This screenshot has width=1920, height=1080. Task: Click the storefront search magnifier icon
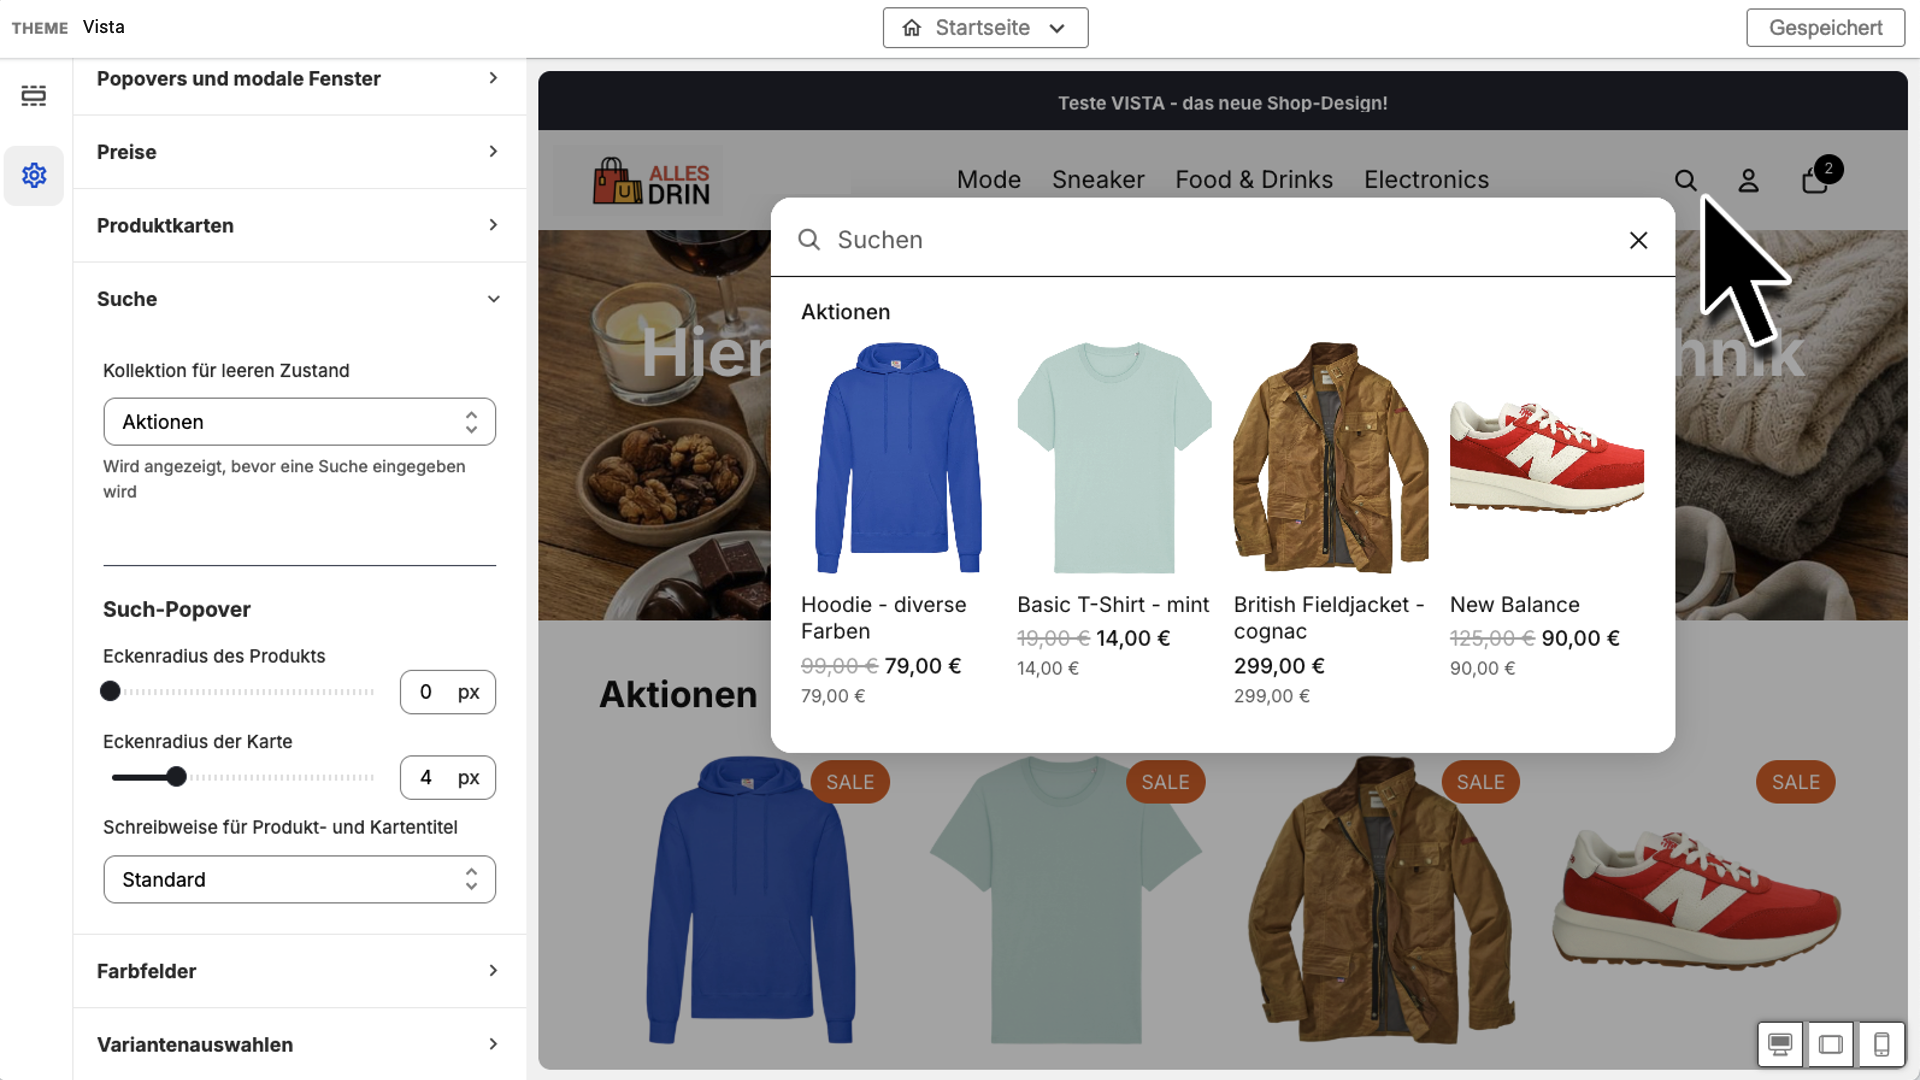coord(1685,181)
